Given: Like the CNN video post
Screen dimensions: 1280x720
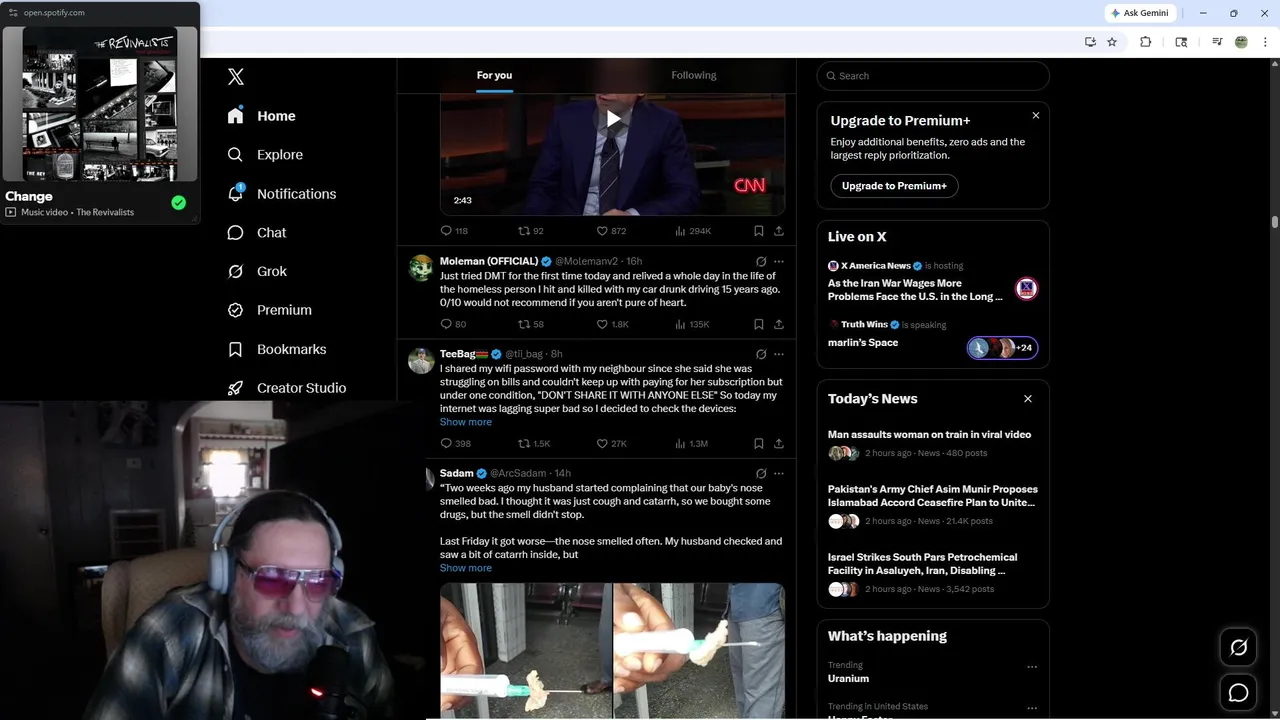Looking at the screenshot, I should point(611,231).
